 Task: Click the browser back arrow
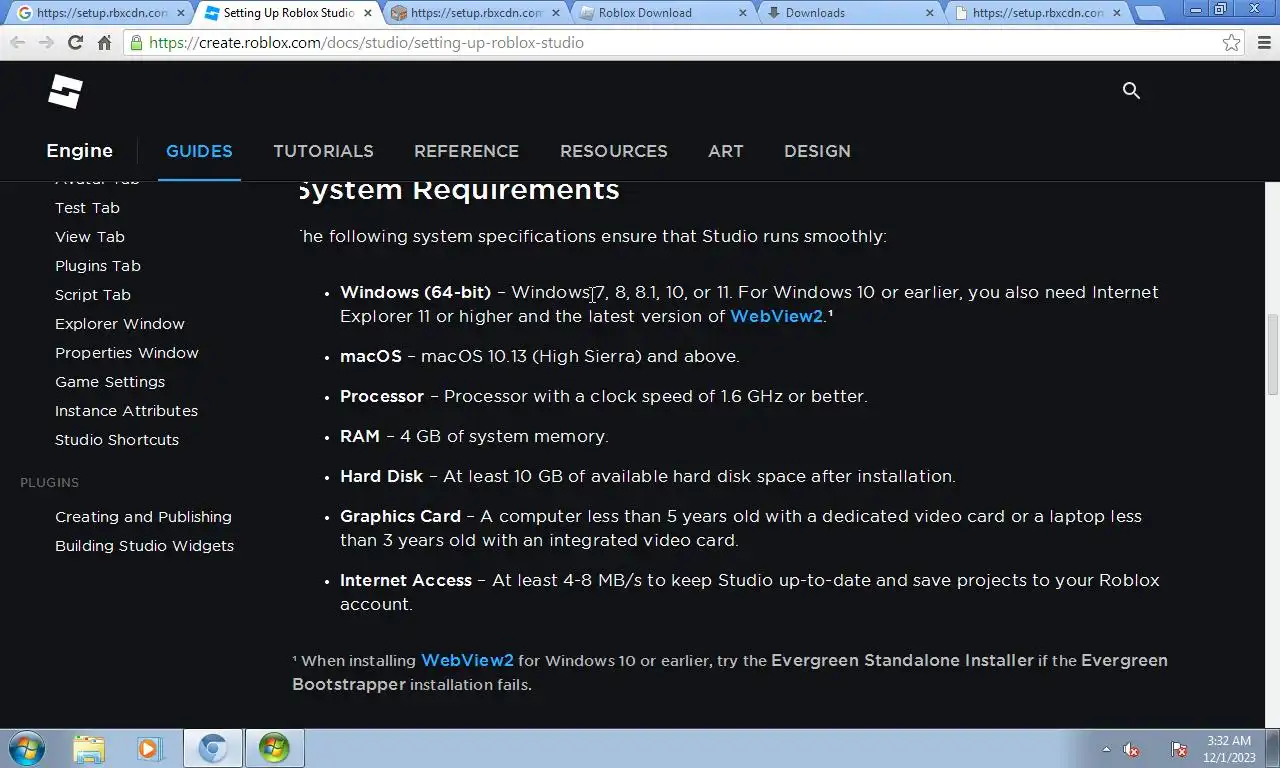tap(18, 43)
